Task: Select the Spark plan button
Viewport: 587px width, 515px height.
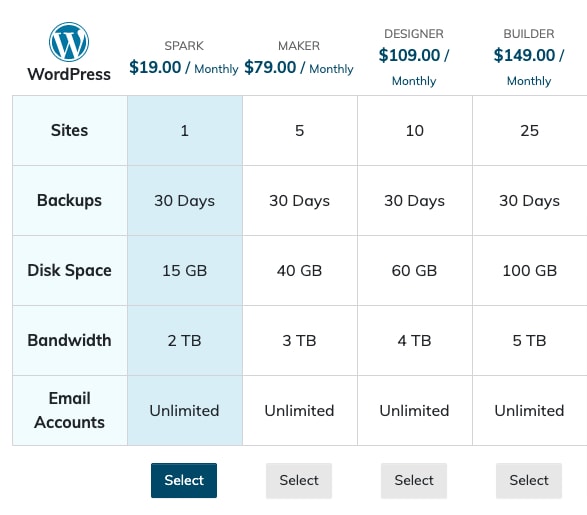Action: pos(184,480)
